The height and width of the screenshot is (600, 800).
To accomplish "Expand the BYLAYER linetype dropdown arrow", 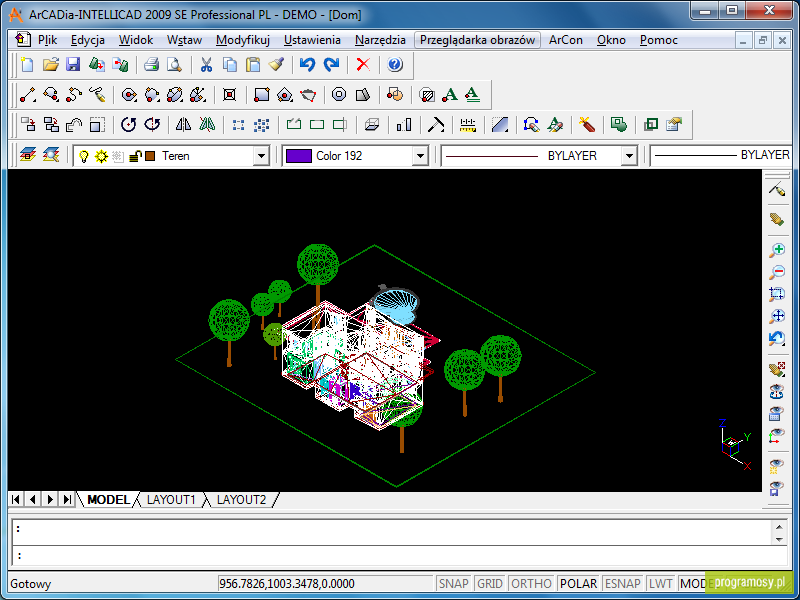I will tap(630, 156).
